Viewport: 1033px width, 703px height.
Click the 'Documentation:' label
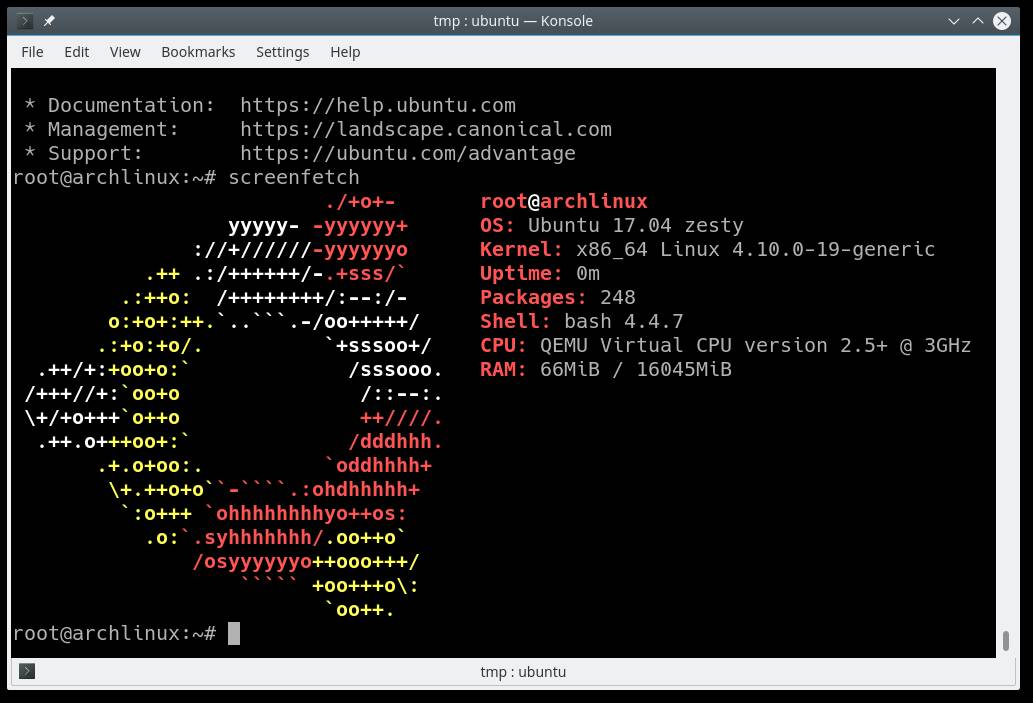pyautogui.click(x=131, y=105)
